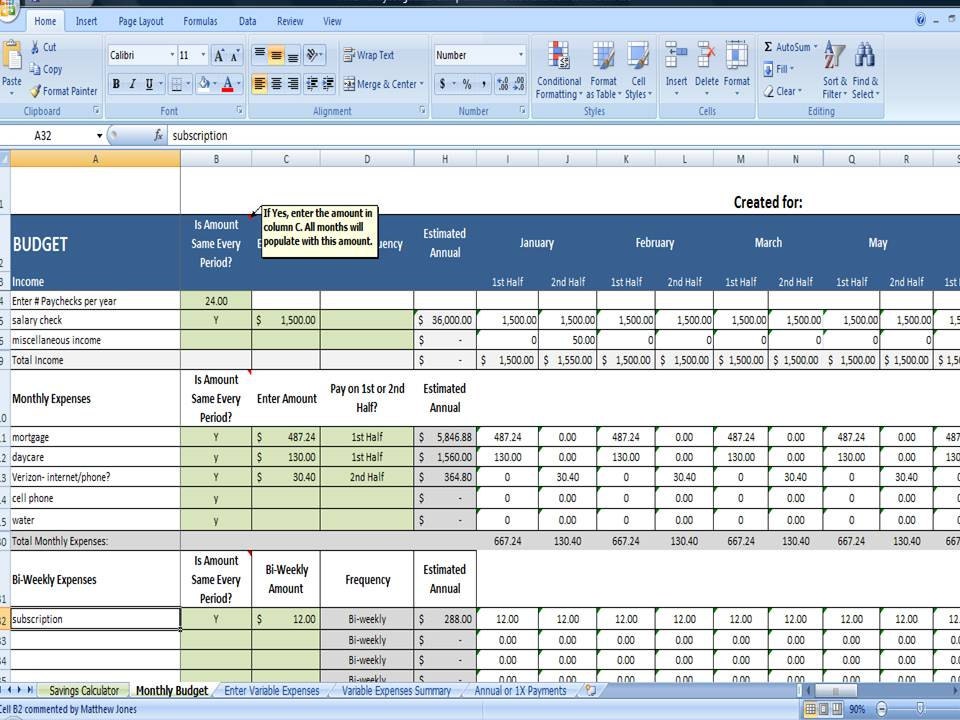The height and width of the screenshot is (720, 960).
Task: Switch to the Formulas tab
Action: tap(200, 21)
